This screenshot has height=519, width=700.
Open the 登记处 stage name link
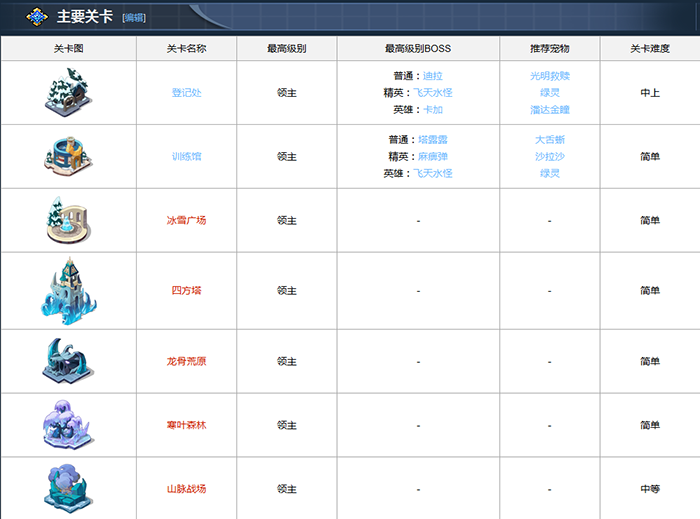186,93
